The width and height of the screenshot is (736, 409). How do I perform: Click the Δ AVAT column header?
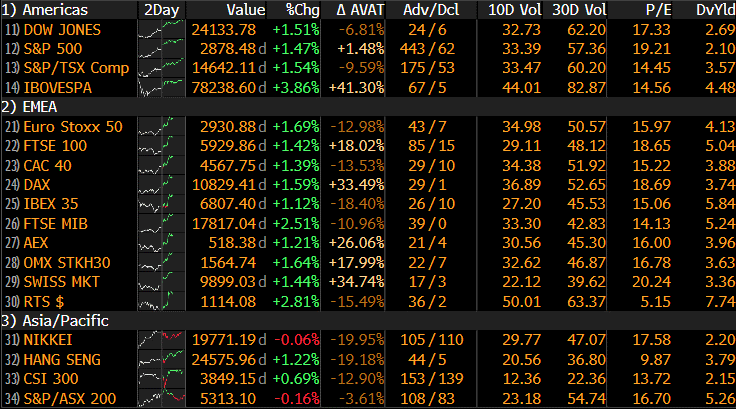tap(360, 10)
